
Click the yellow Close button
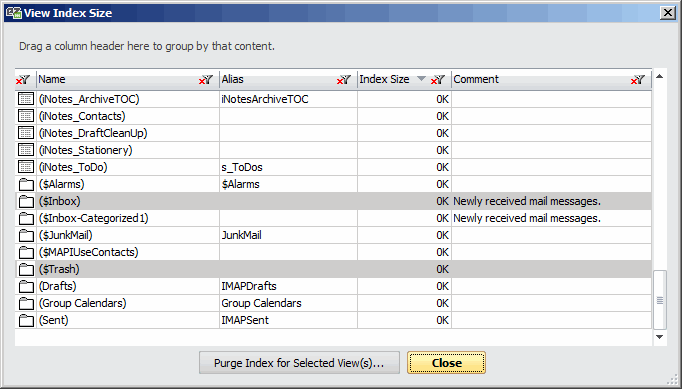[446, 363]
